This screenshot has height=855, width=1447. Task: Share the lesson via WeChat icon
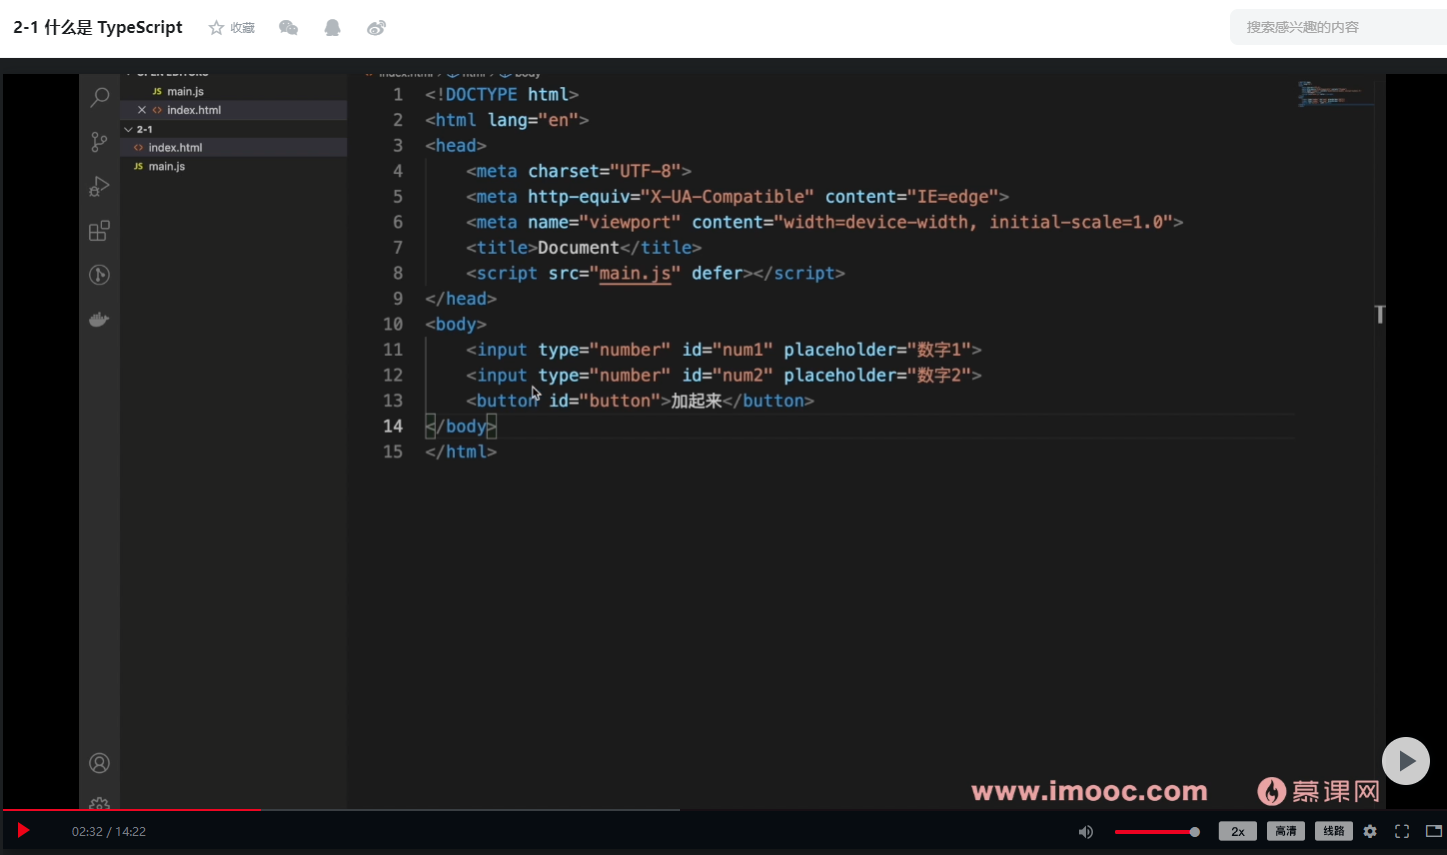(289, 28)
